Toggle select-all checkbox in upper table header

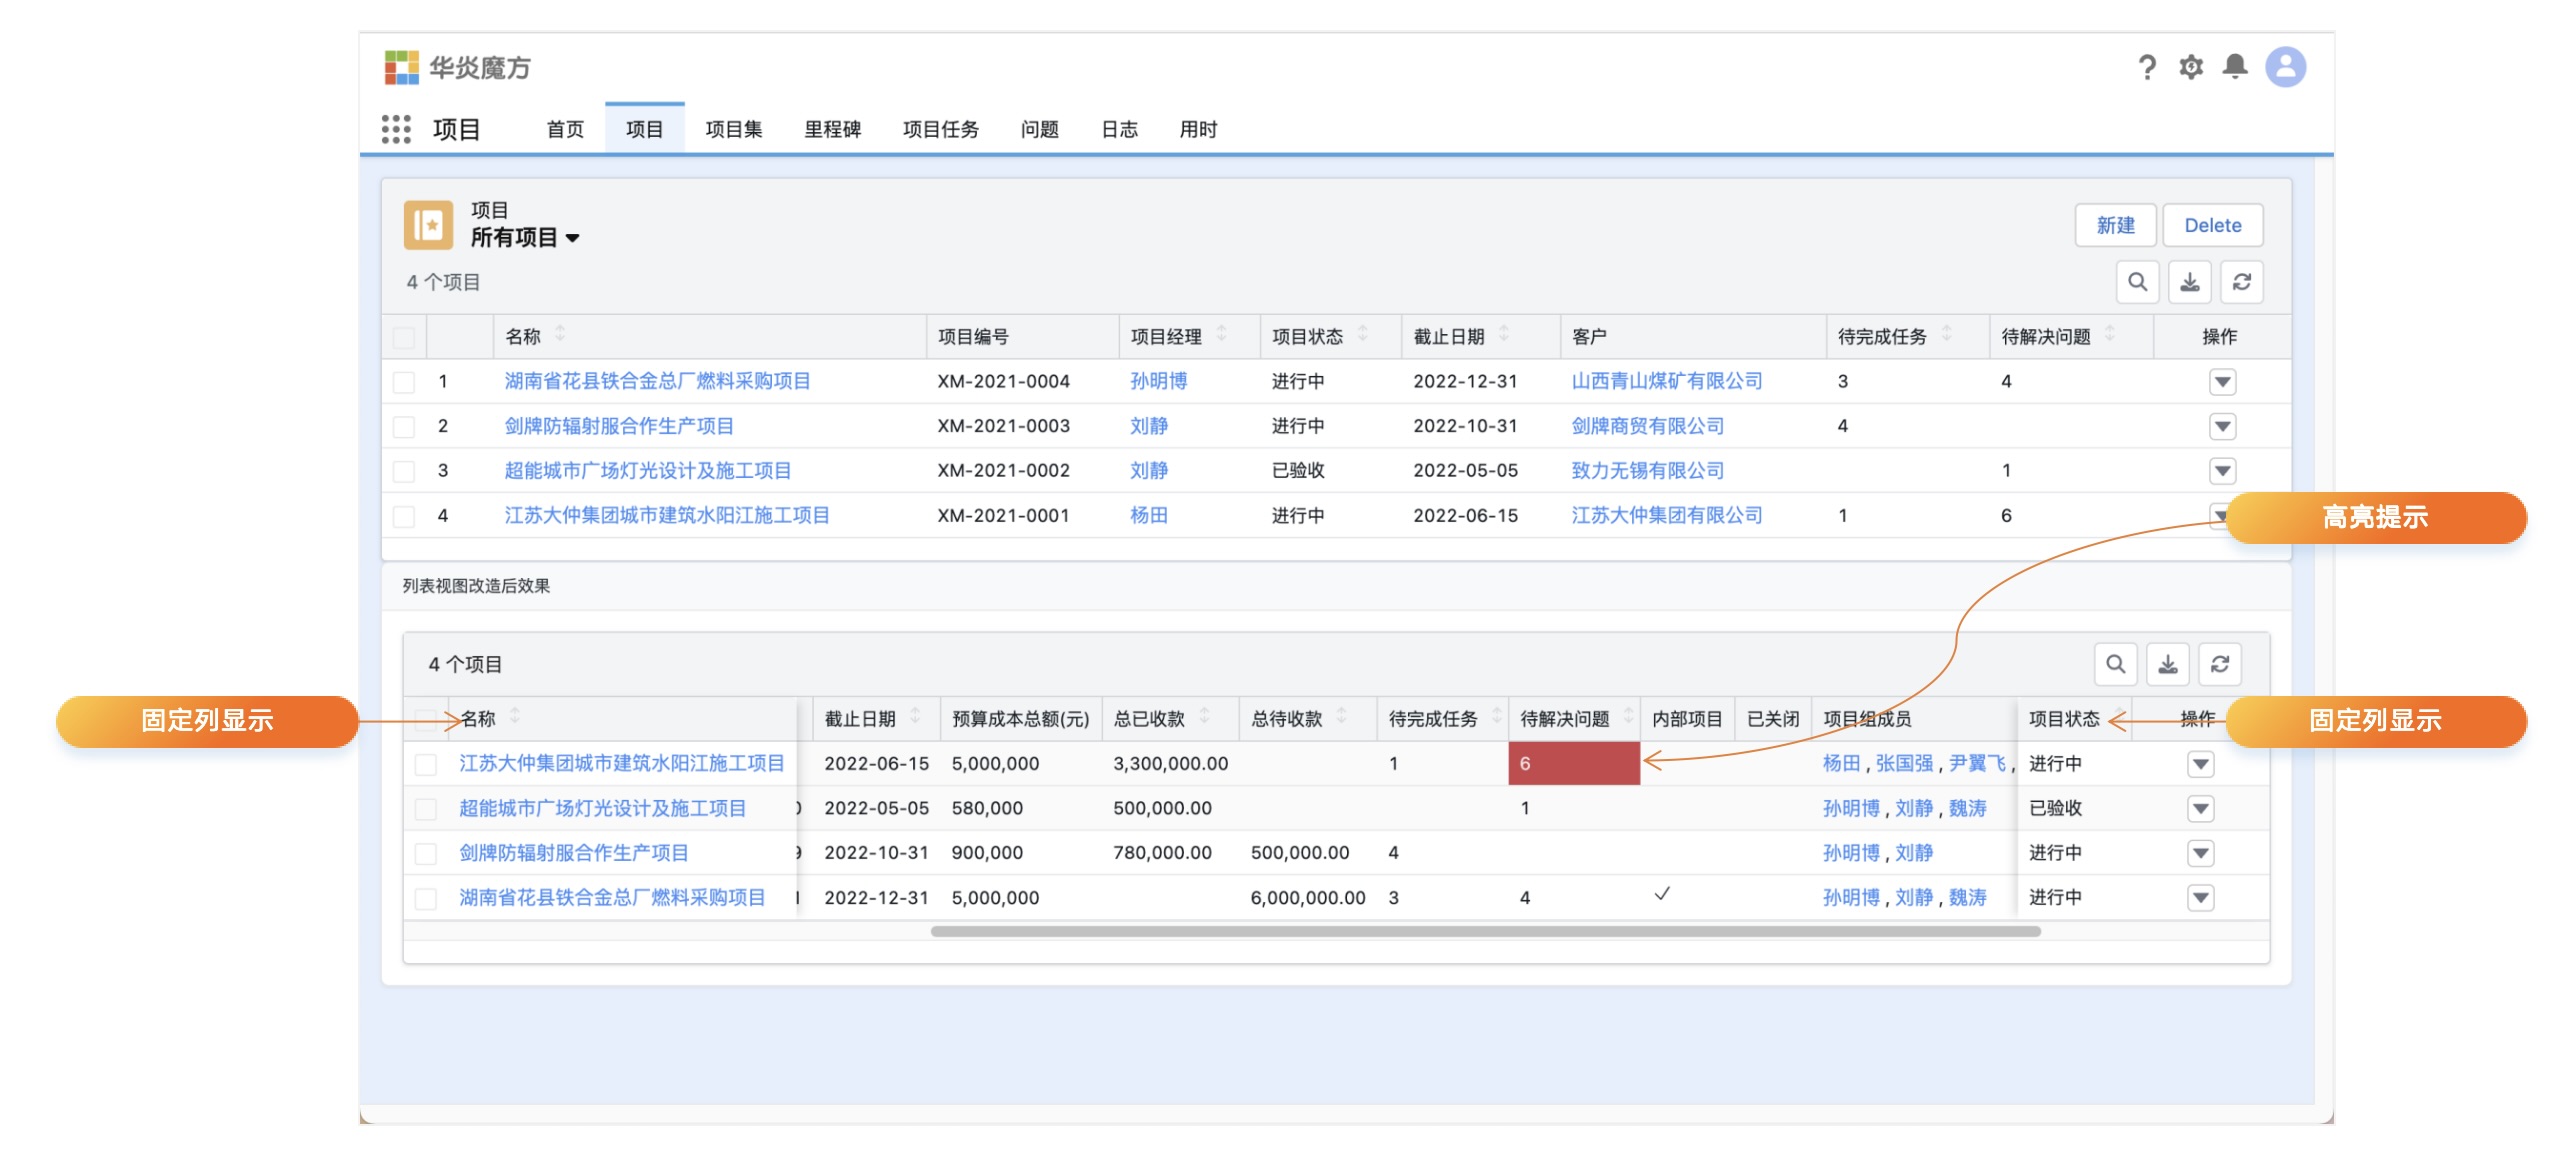pos(404,337)
